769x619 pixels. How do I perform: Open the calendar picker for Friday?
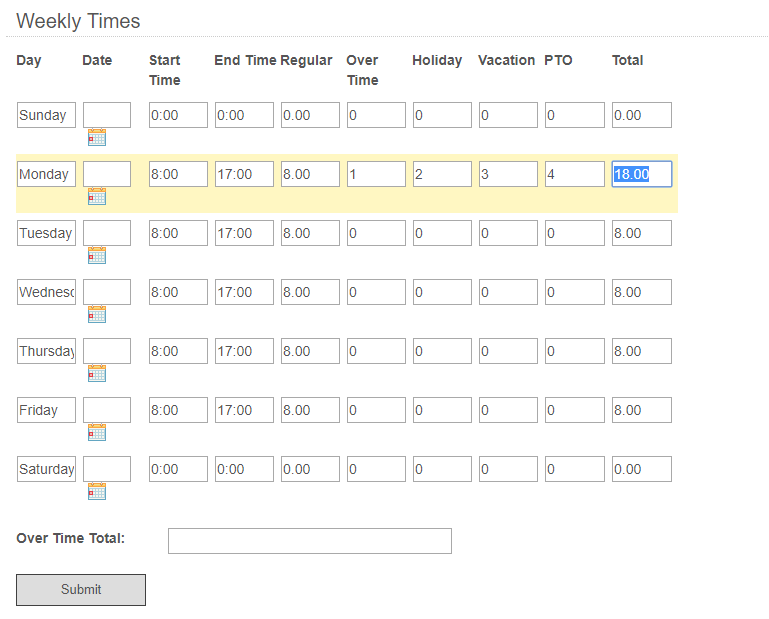coord(96,433)
